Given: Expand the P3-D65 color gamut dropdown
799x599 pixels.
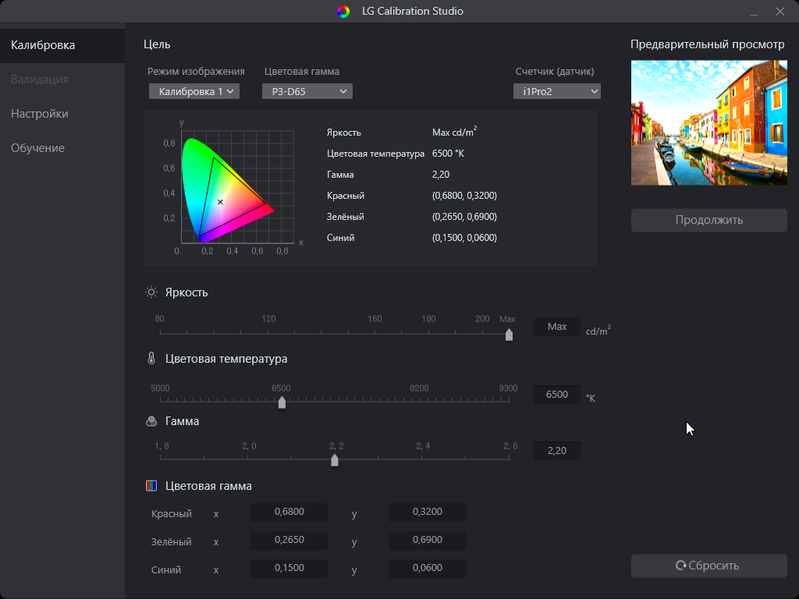Looking at the screenshot, I should coord(307,91).
